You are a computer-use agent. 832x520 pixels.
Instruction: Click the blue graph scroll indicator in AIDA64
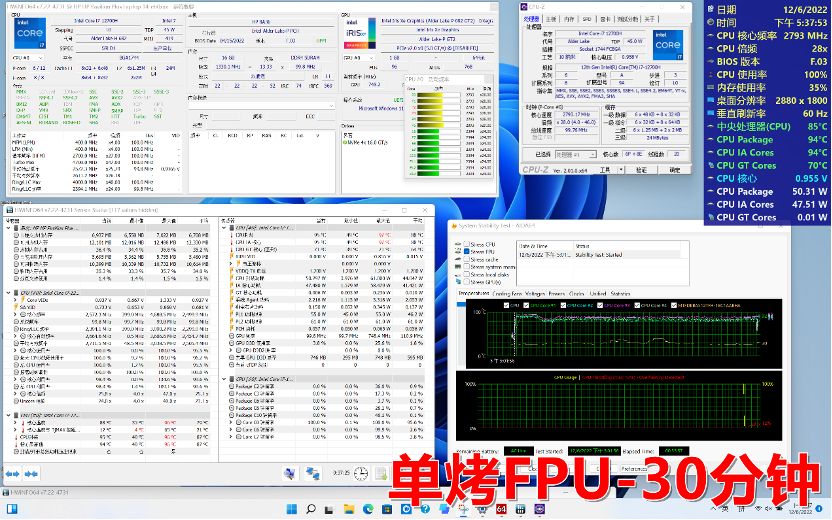pos(461,304)
